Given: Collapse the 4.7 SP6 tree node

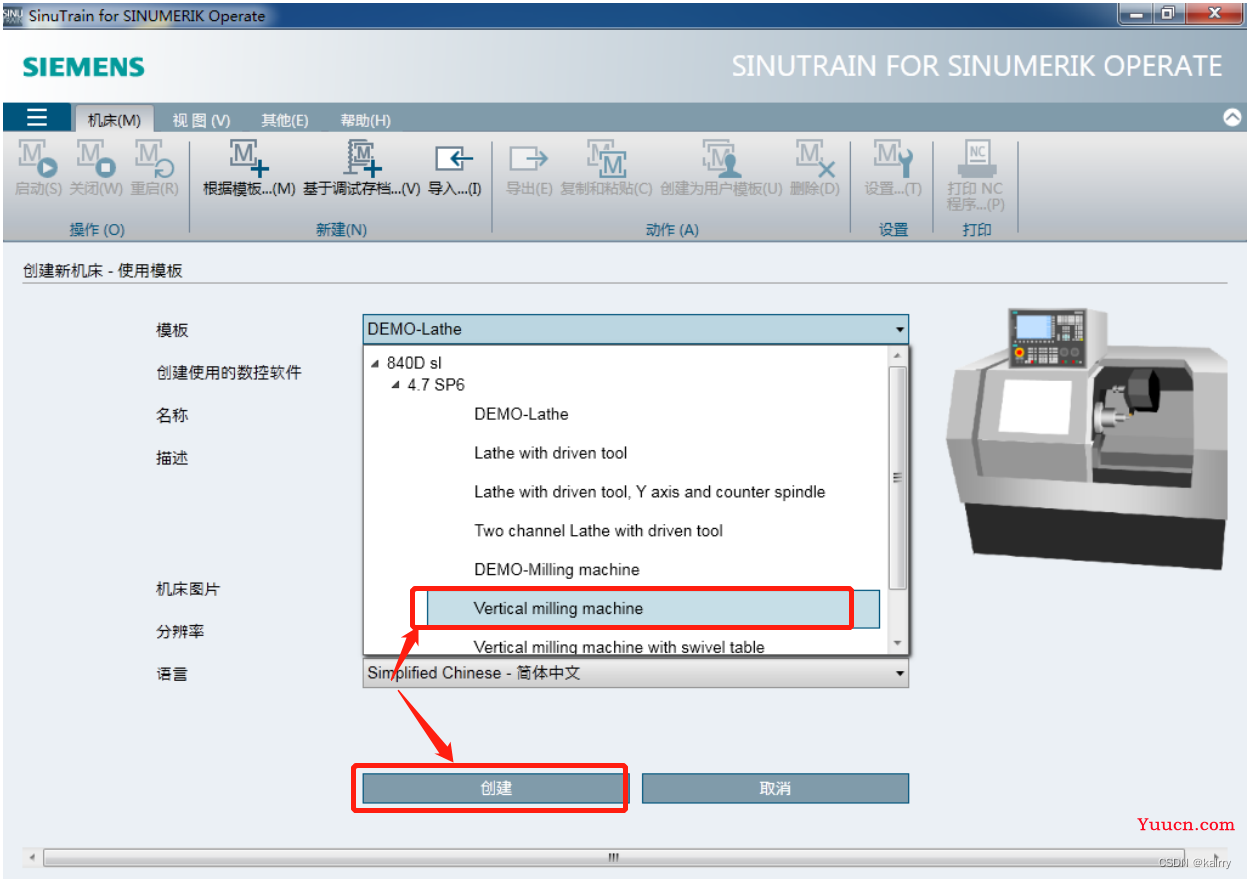Looking at the screenshot, I should [x=396, y=385].
